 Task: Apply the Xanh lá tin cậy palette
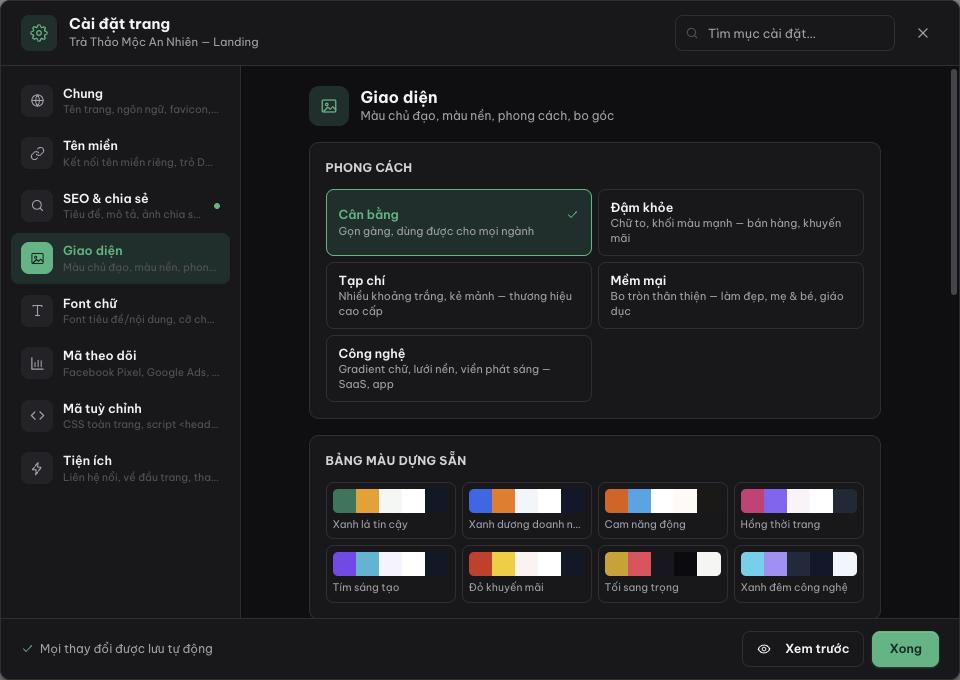click(x=391, y=510)
